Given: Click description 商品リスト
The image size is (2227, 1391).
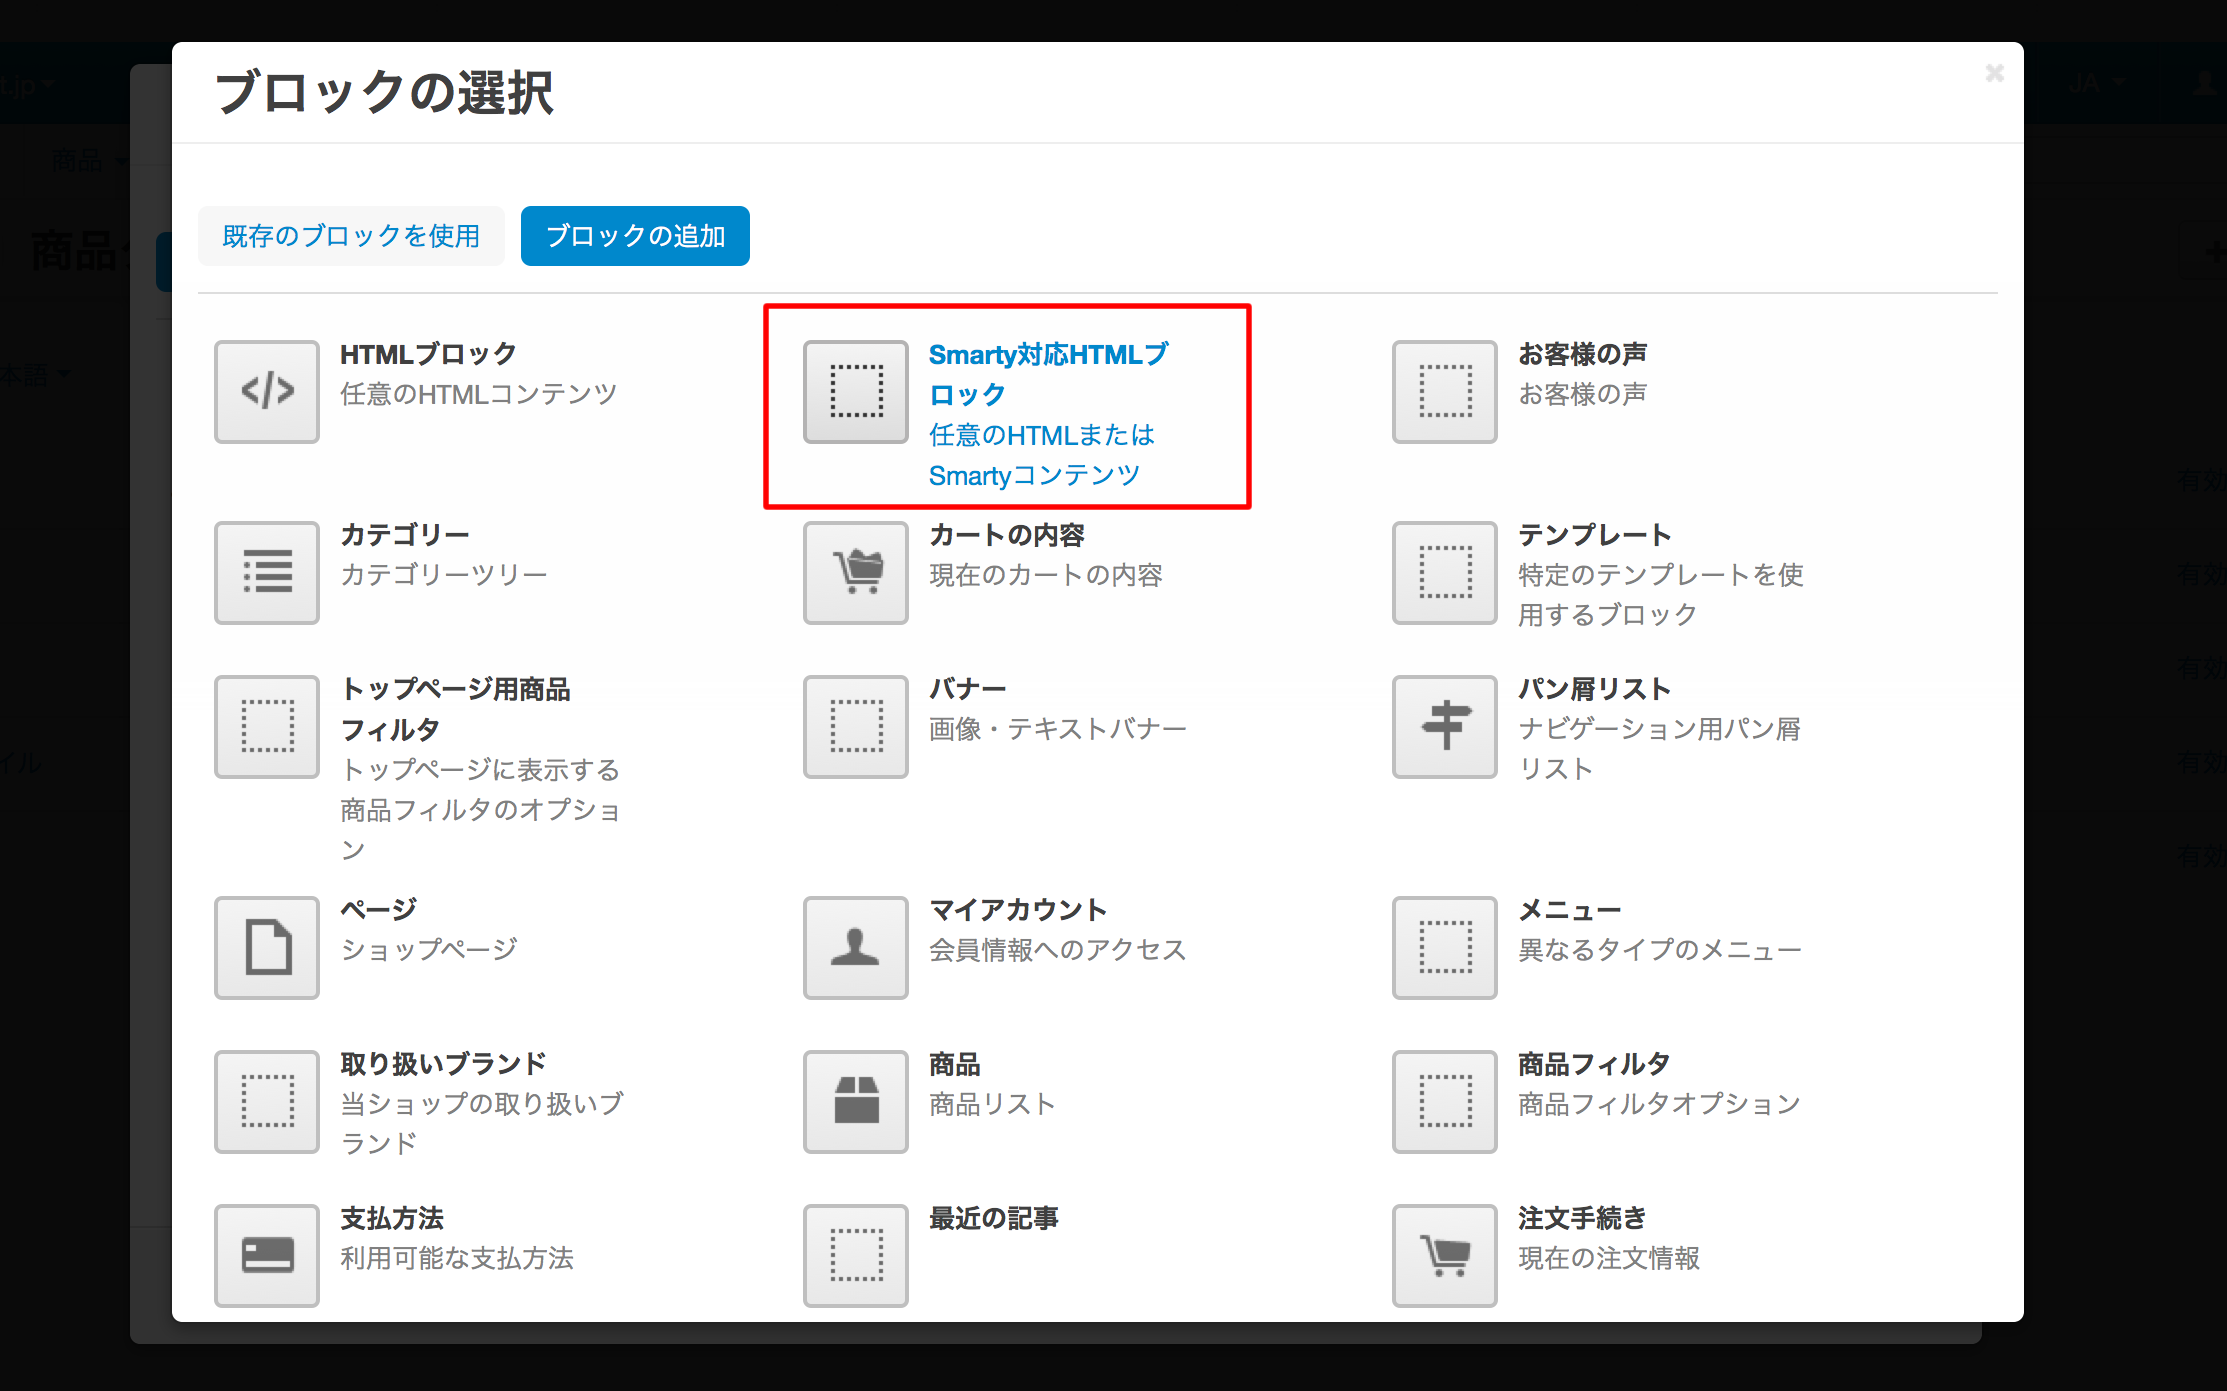Looking at the screenshot, I should (993, 1104).
